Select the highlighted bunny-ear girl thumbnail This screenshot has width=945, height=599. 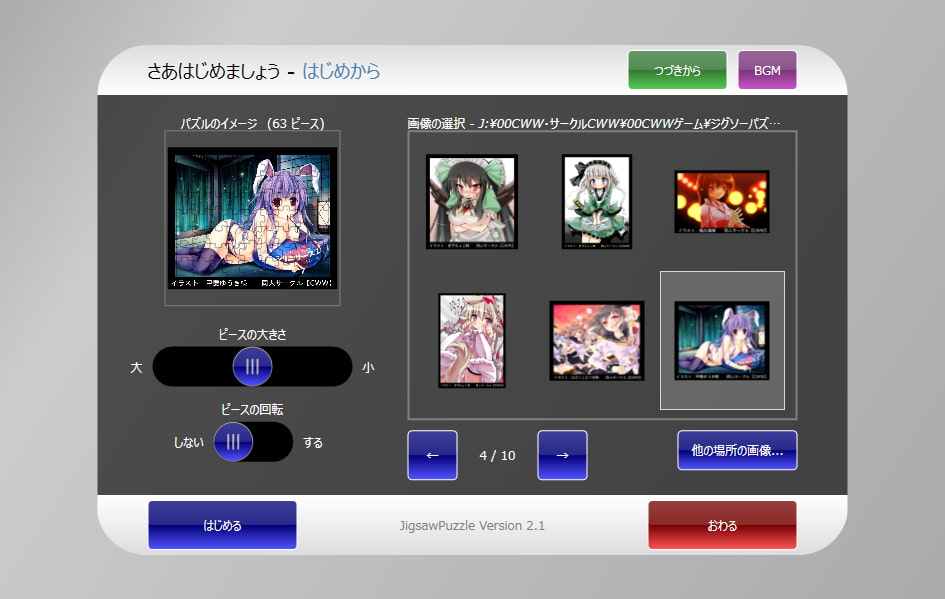click(x=722, y=340)
